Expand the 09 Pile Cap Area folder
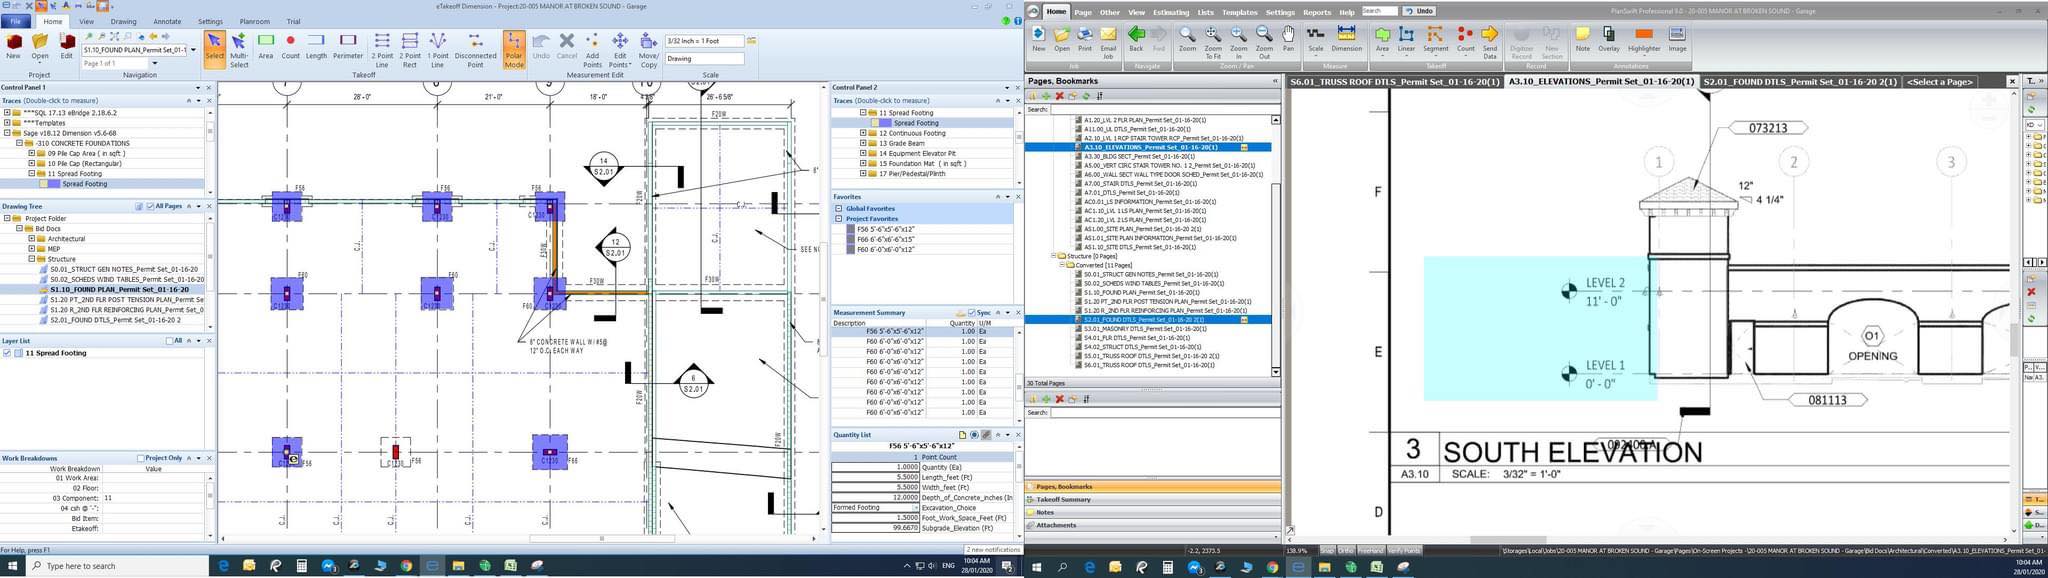Screen dimensions: 2048x578 [x=32, y=153]
